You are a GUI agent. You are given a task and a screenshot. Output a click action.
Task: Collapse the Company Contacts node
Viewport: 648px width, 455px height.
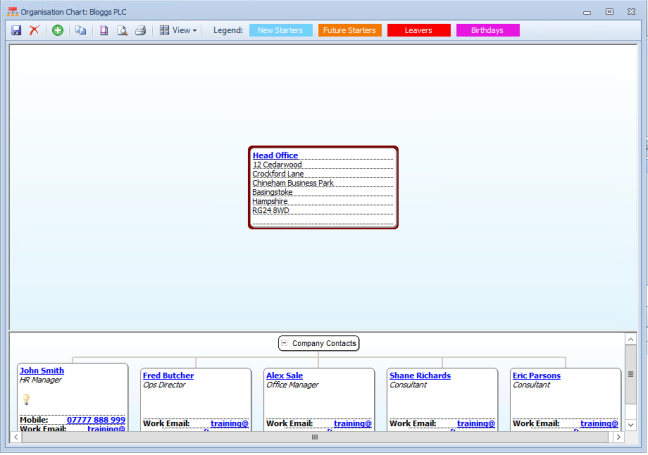[285, 344]
